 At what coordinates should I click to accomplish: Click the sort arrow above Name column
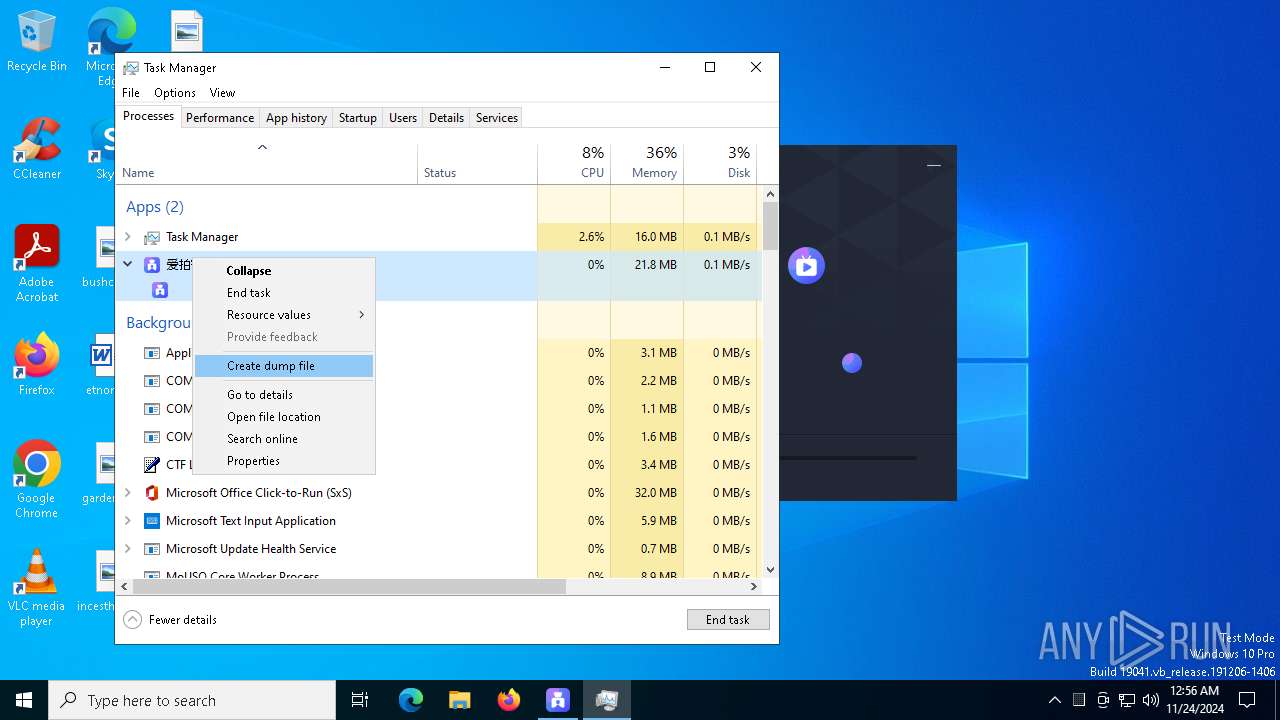click(x=262, y=148)
